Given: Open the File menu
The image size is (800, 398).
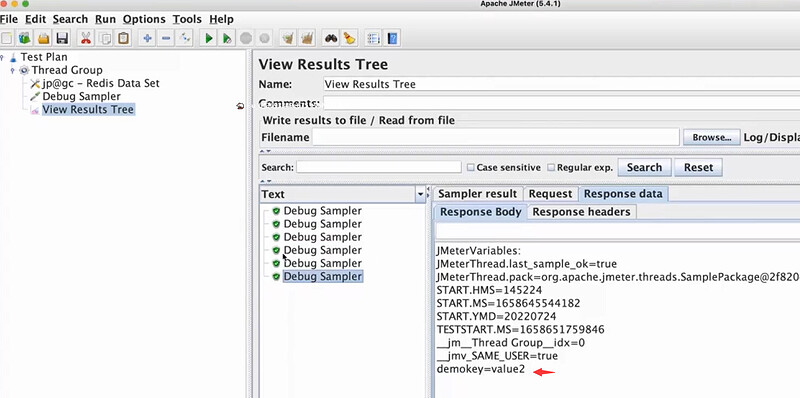Looking at the screenshot, I should [x=9, y=19].
